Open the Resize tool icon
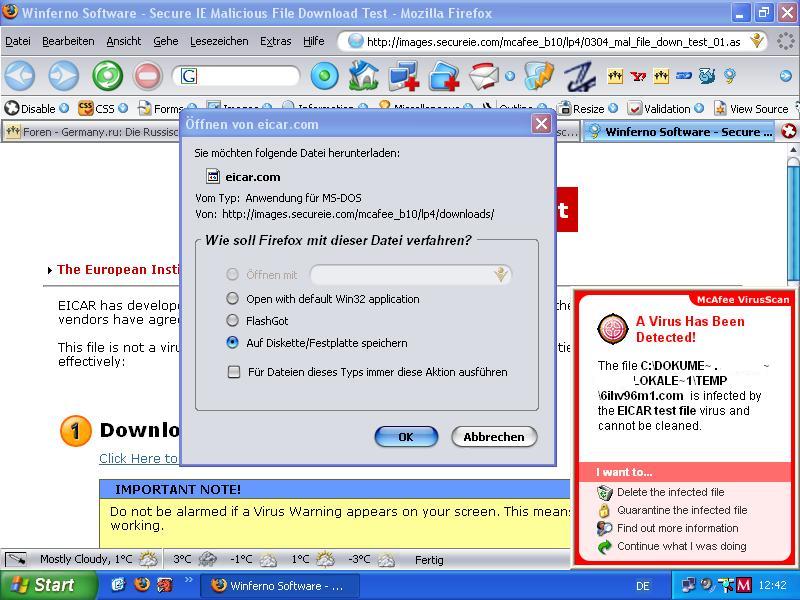Screen dimensions: 800x600 point(564,108)
